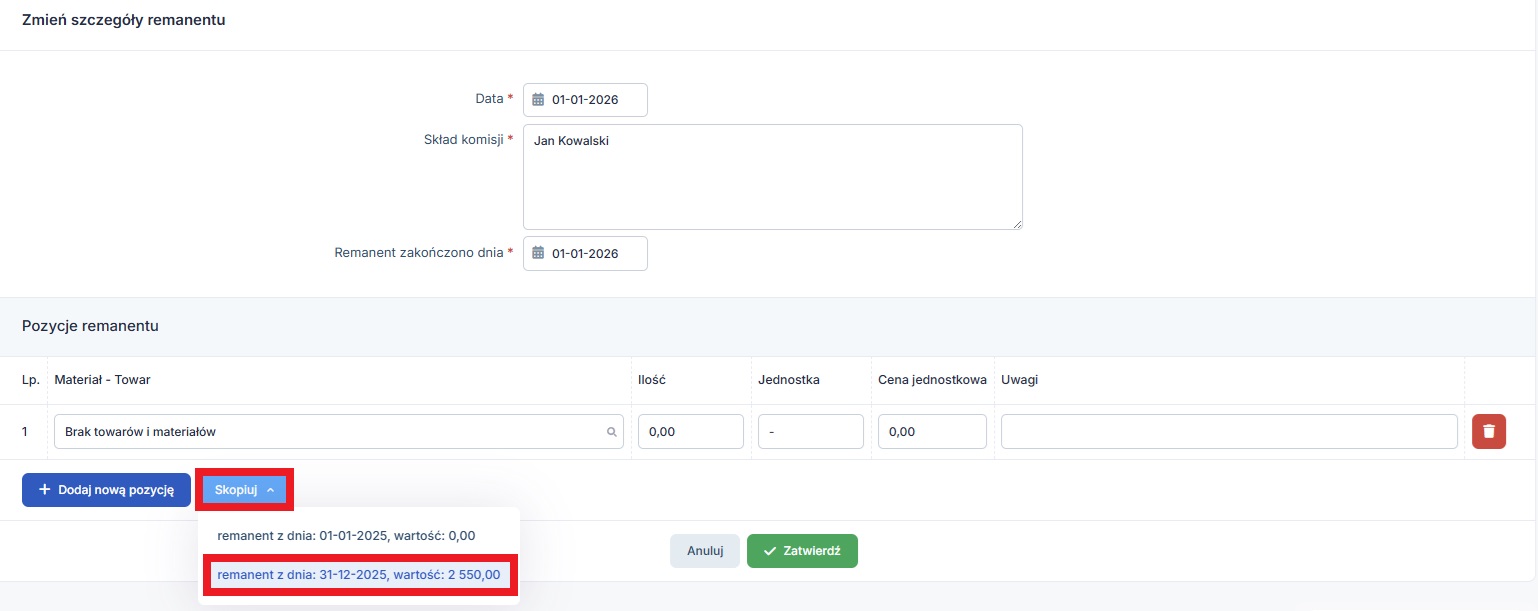
Task: Choose remanent z dnia 01-01-2025 option
Action: pyautogui.click(x=346, y=536)
